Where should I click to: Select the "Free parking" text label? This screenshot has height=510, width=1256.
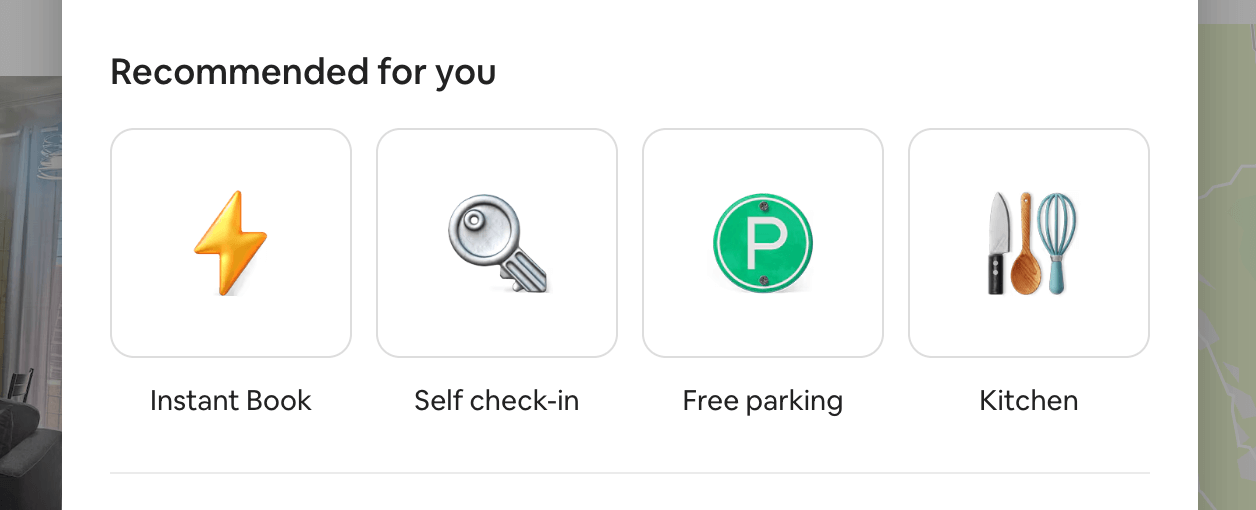click(763, 401)
